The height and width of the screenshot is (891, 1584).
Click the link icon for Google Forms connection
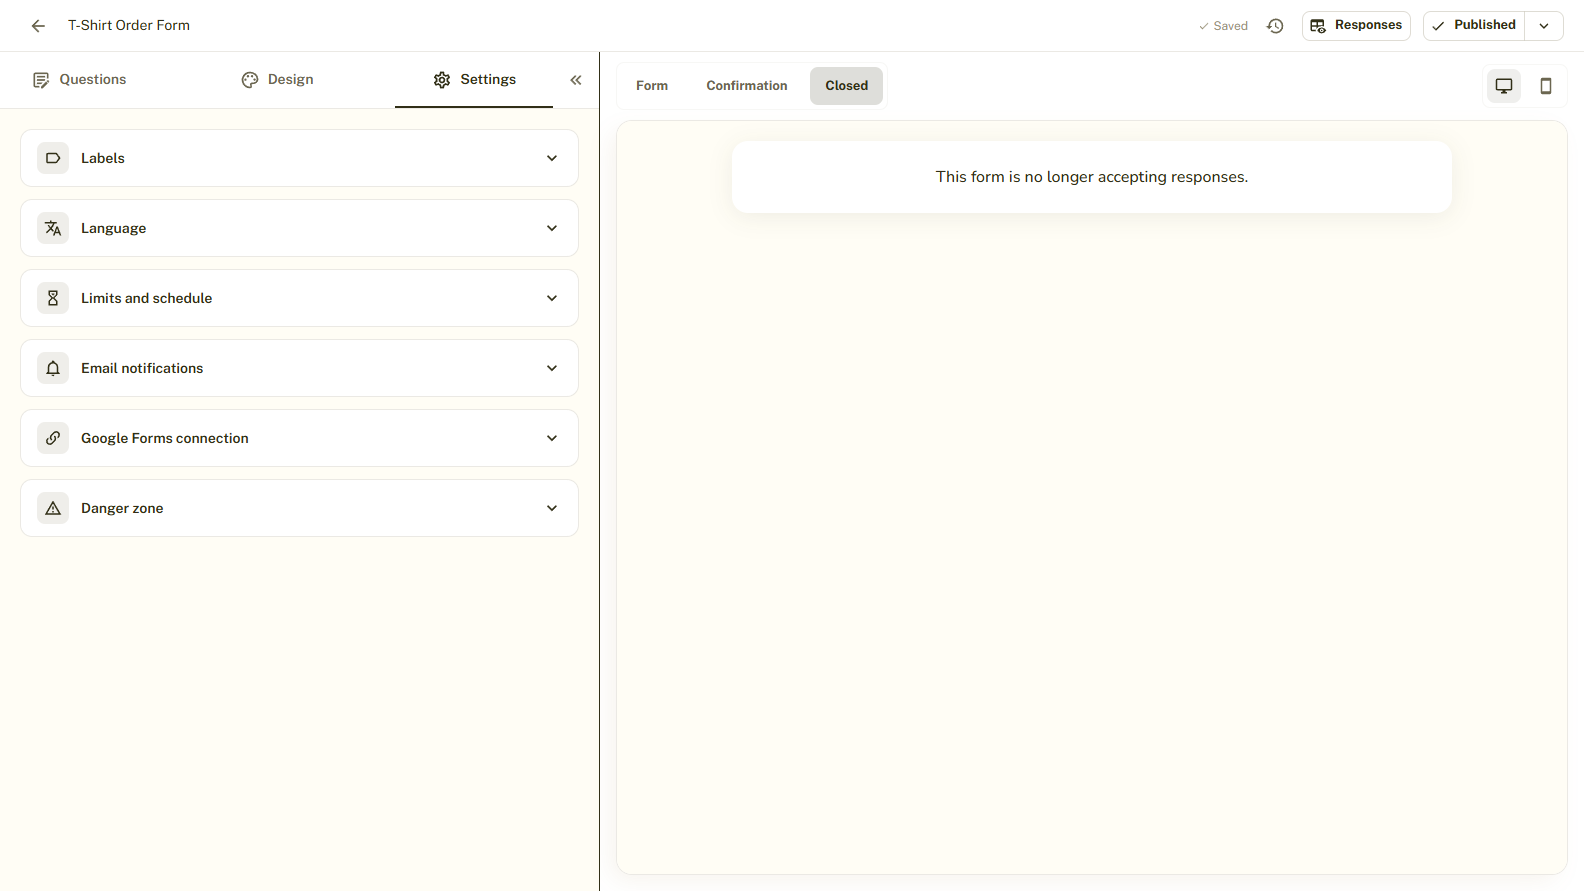click(53, 438)
